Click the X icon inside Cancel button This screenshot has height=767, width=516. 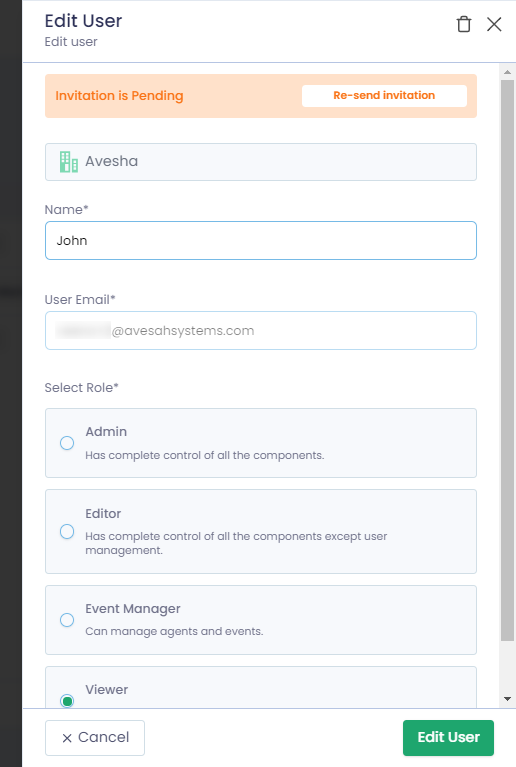pyautogui.click(x=67, y=738)
